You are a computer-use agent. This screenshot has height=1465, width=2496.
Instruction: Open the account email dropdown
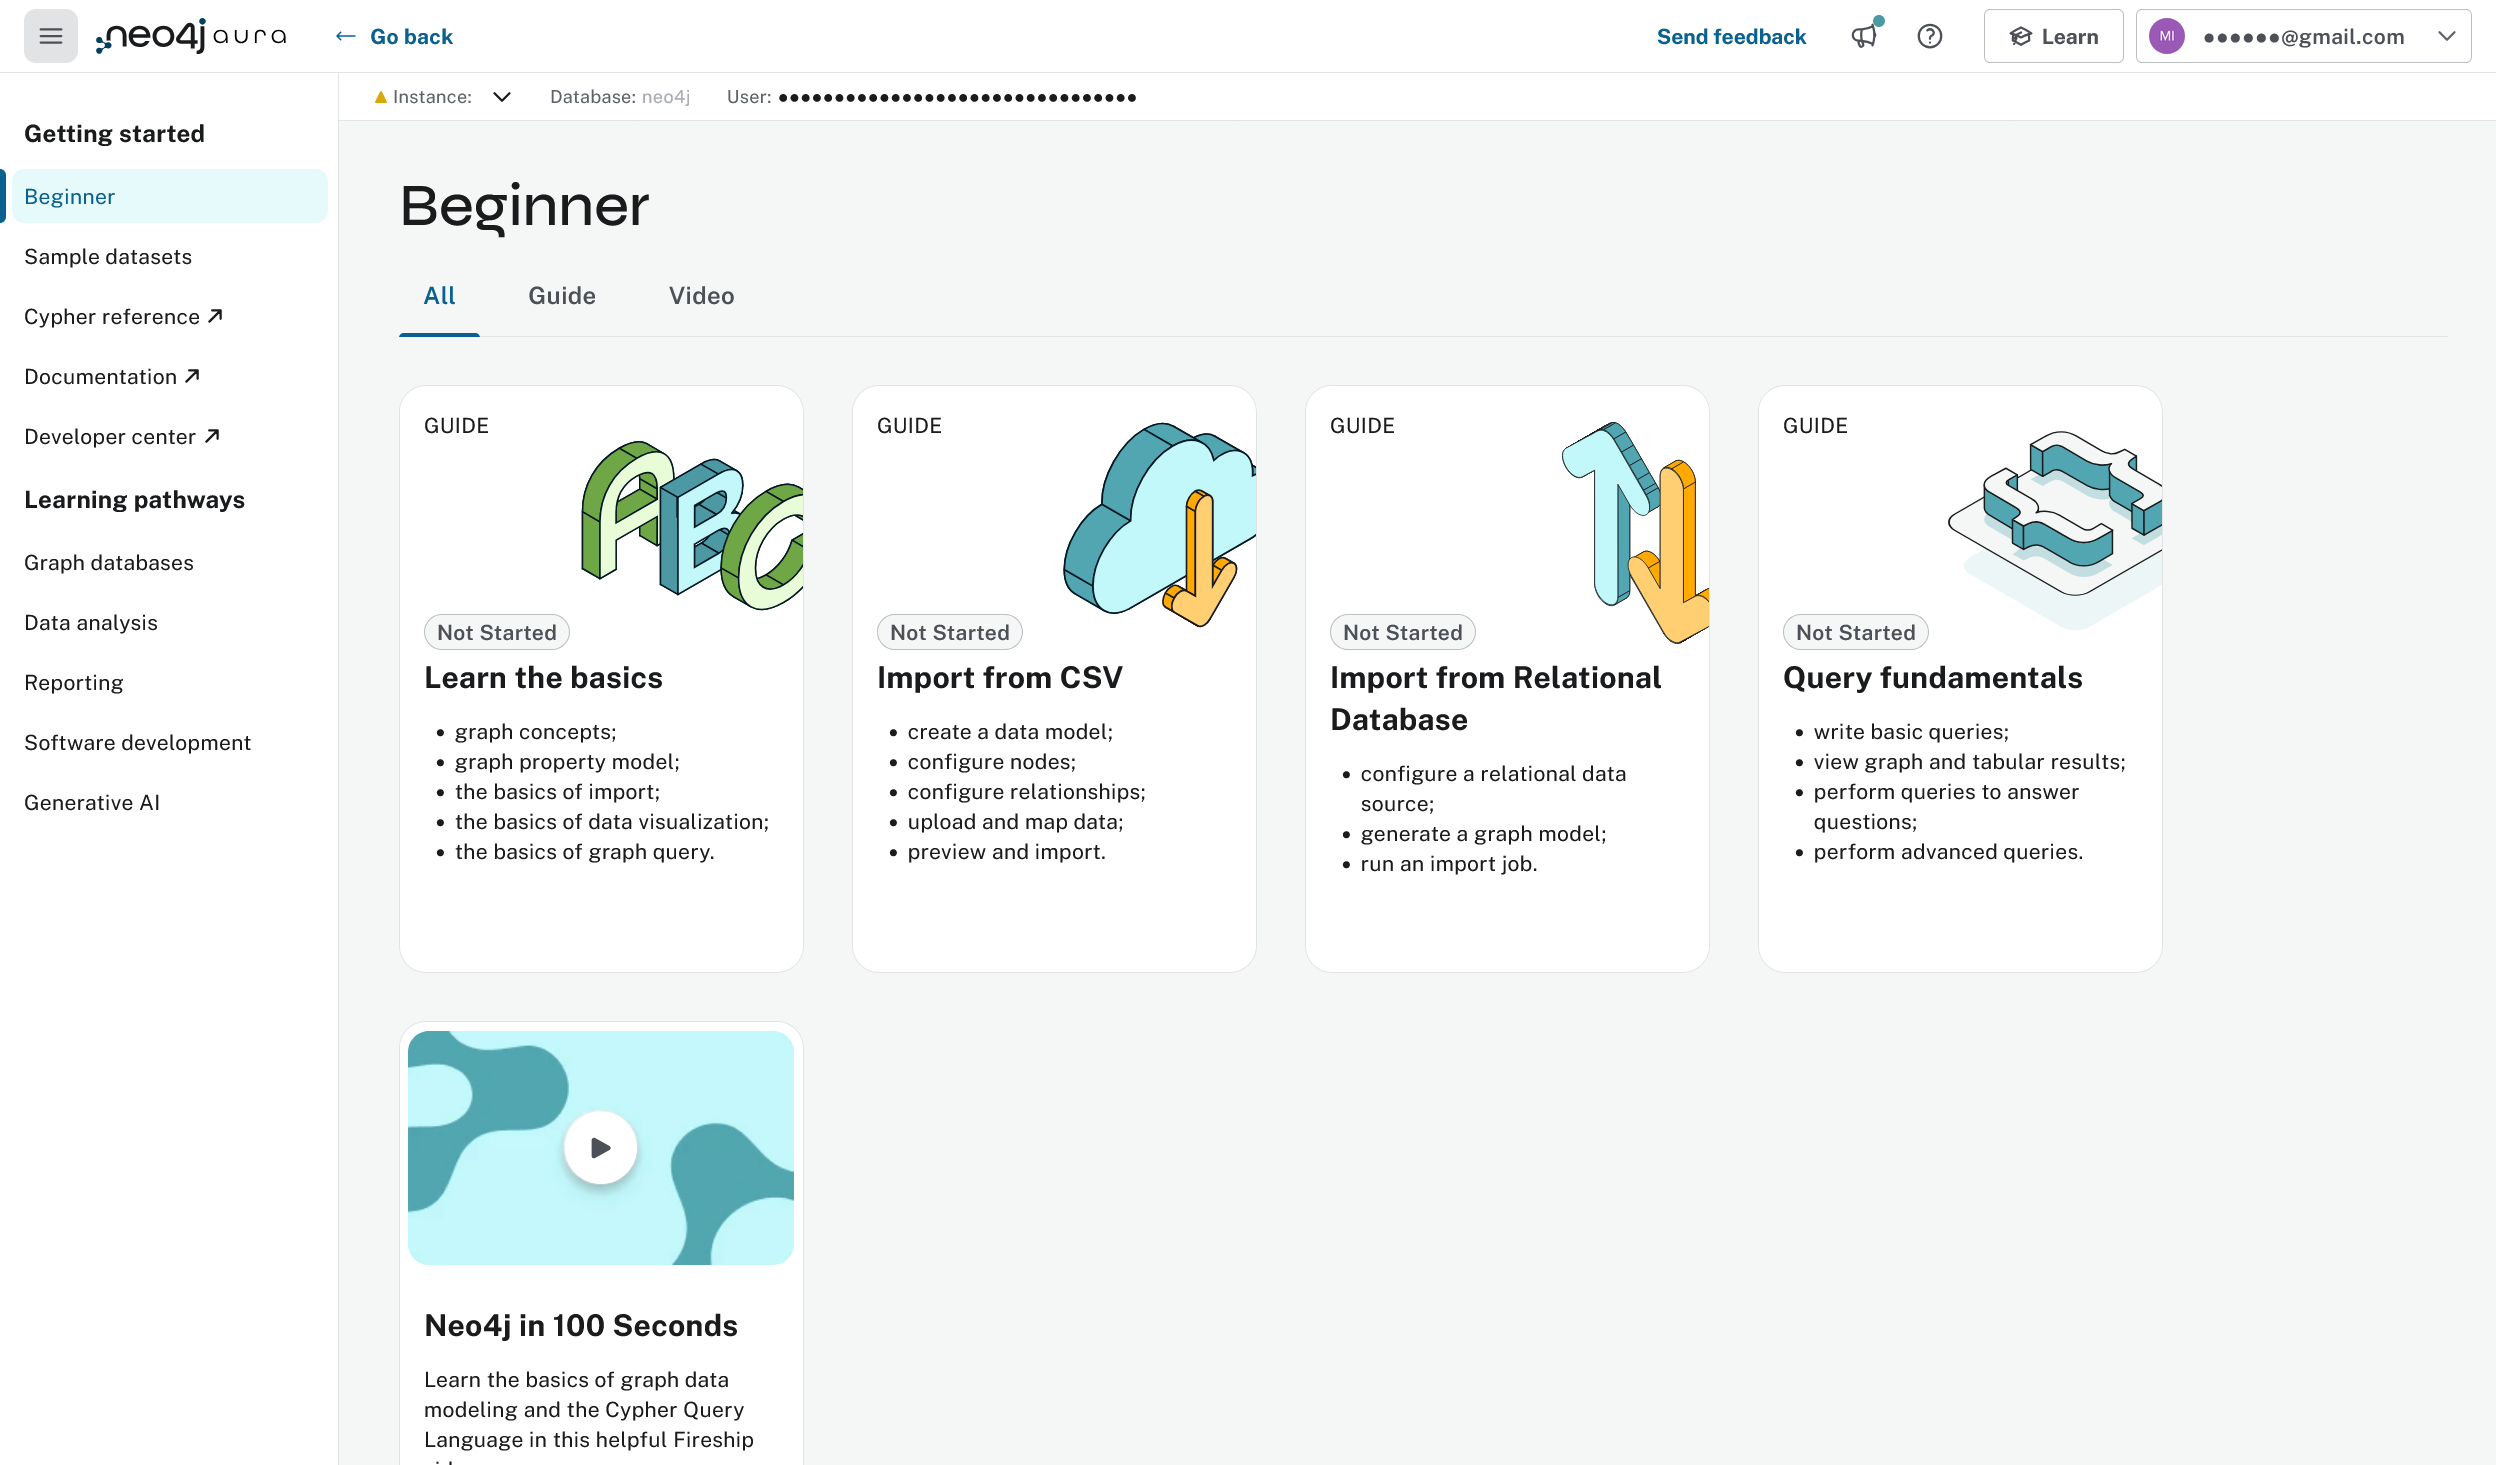tap(2303, 37)
